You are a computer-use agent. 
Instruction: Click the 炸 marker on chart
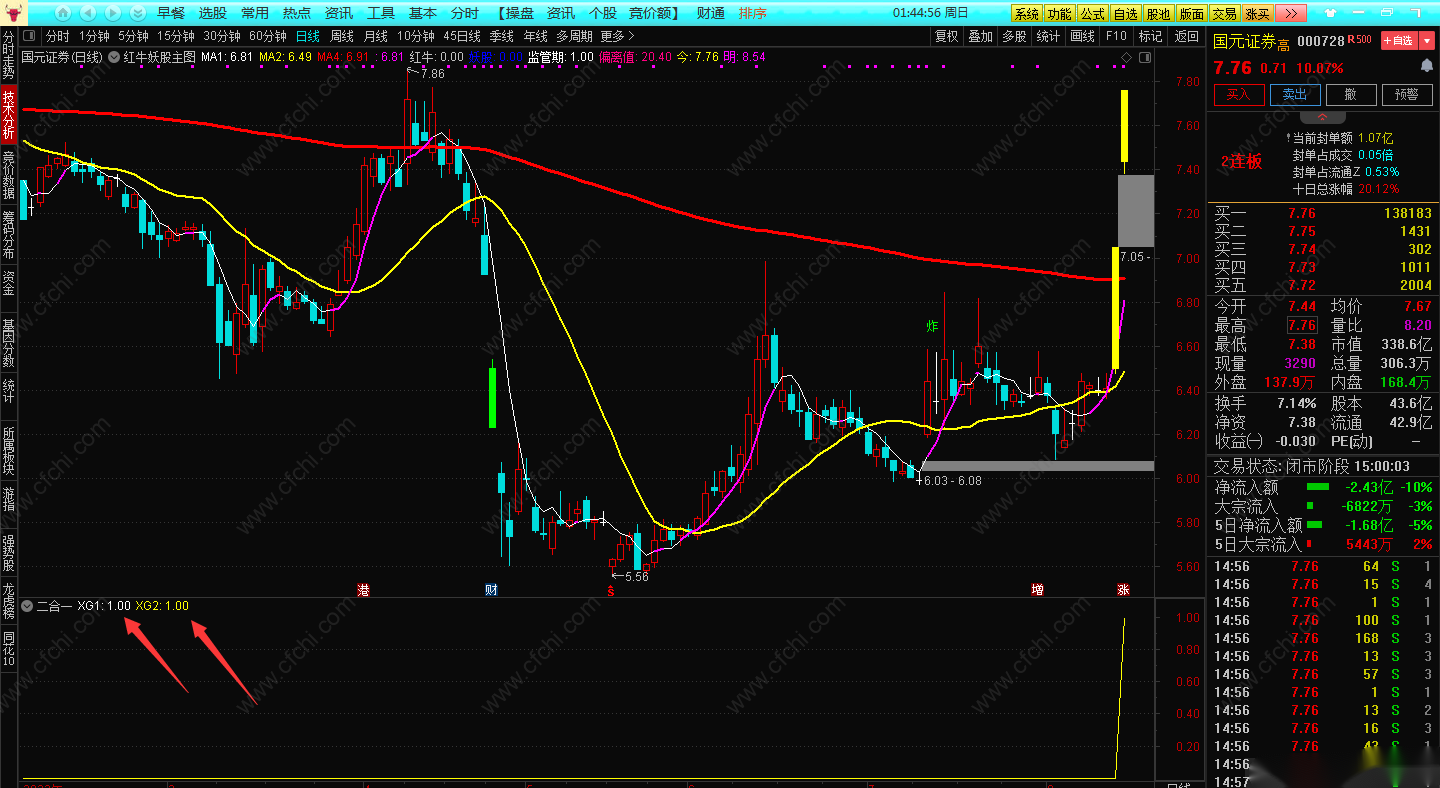932,326
